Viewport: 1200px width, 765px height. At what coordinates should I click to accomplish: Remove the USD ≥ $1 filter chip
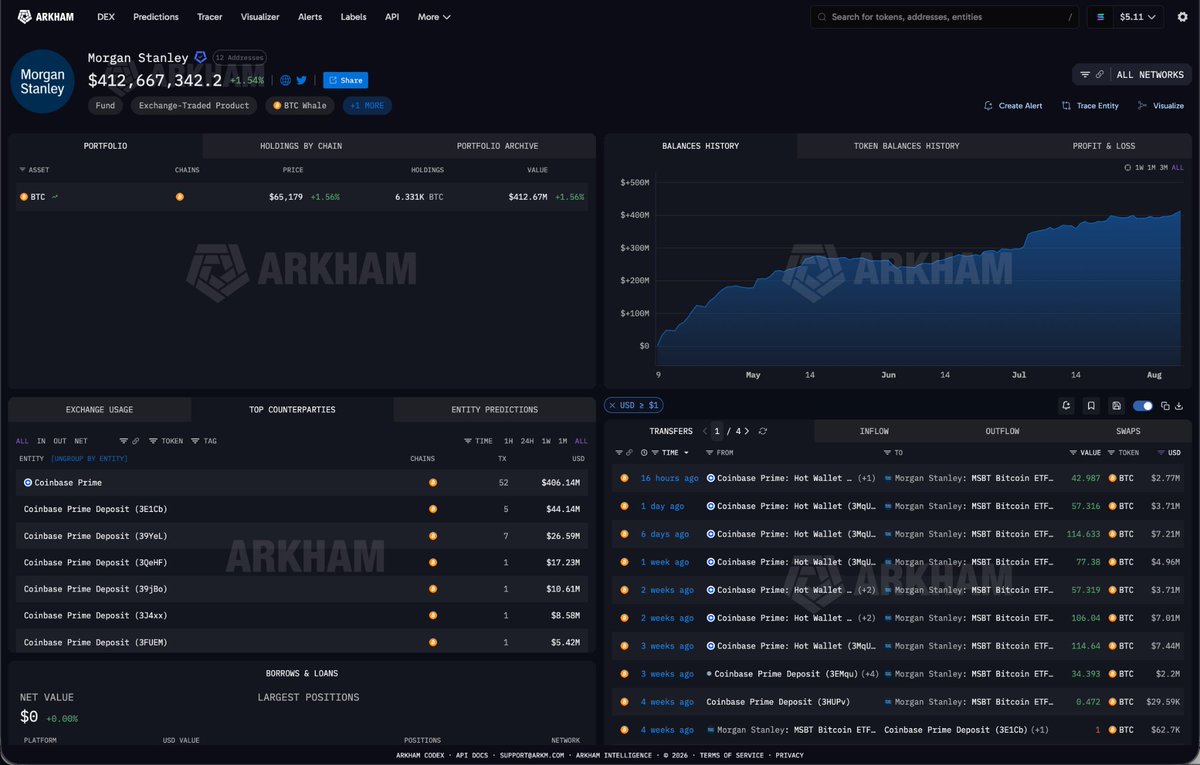click(613, 405)
